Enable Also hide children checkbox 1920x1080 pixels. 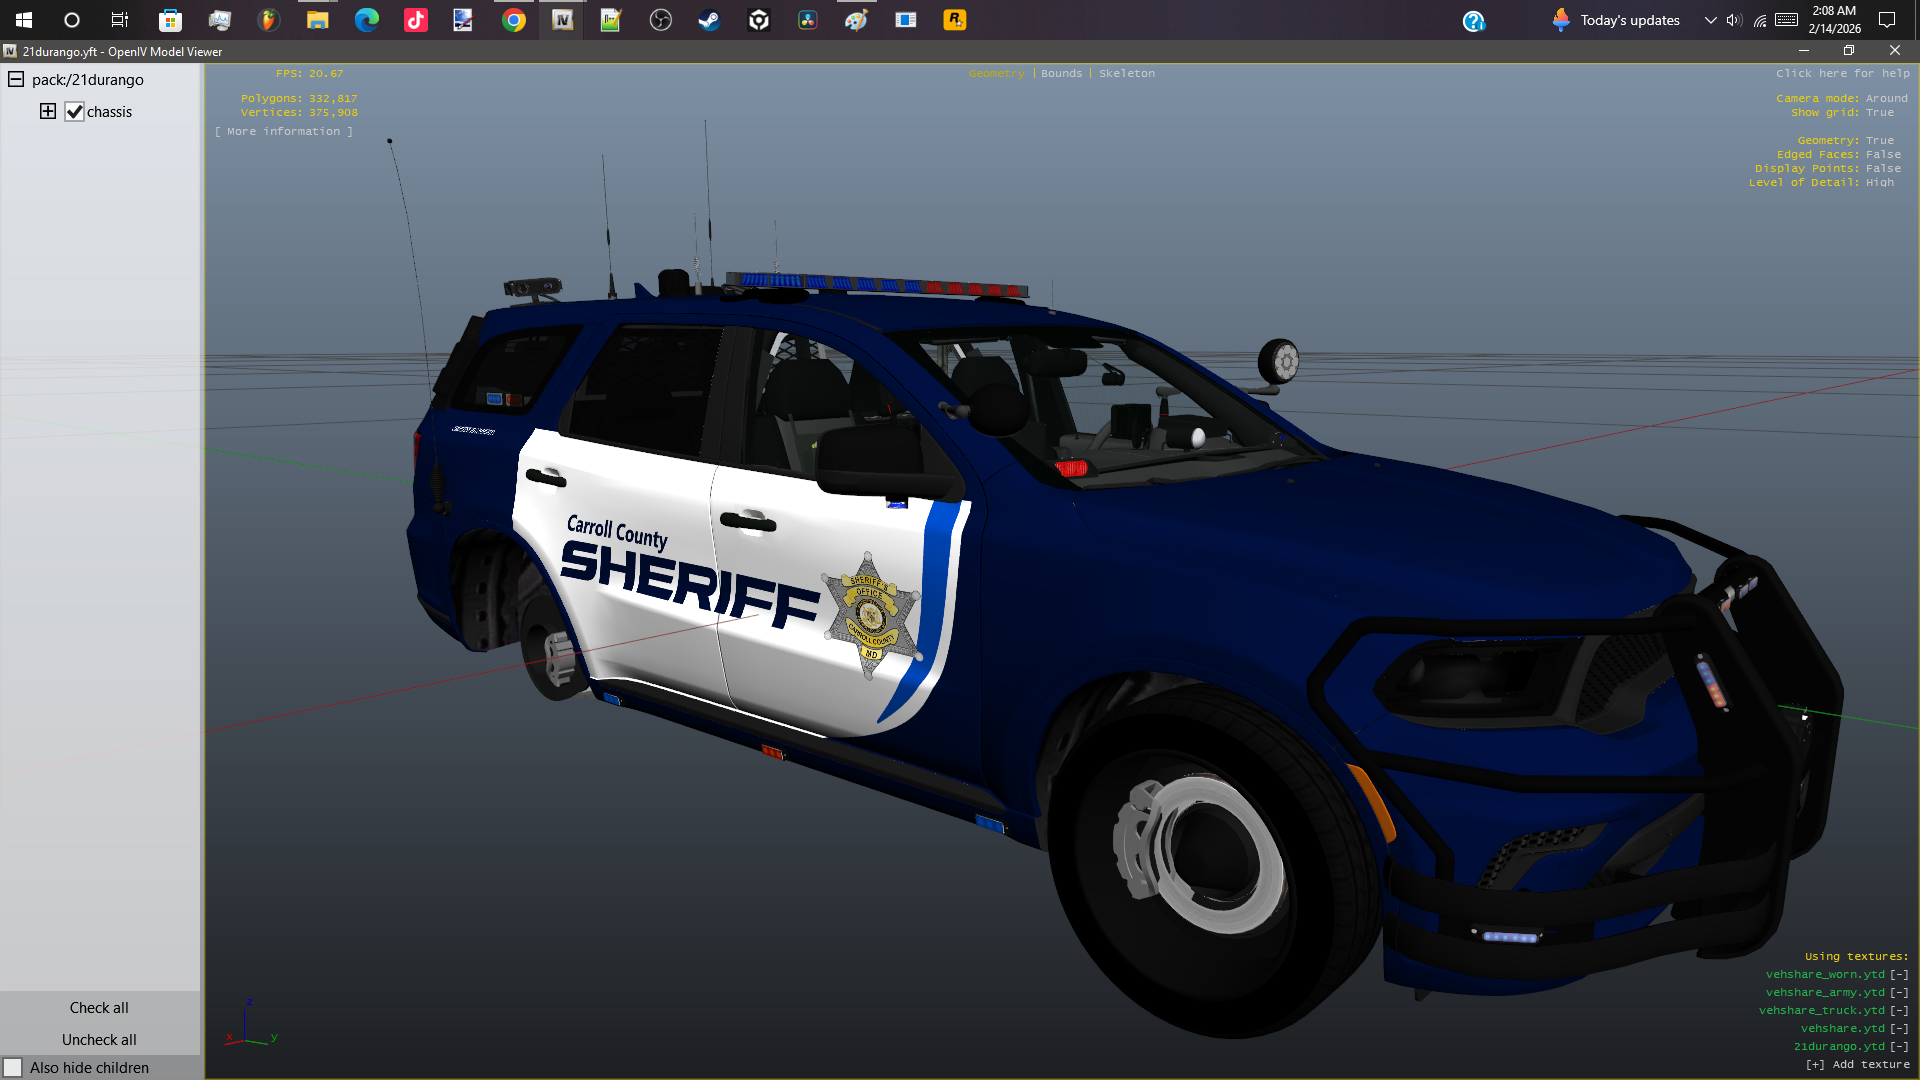click(13, 1068)
